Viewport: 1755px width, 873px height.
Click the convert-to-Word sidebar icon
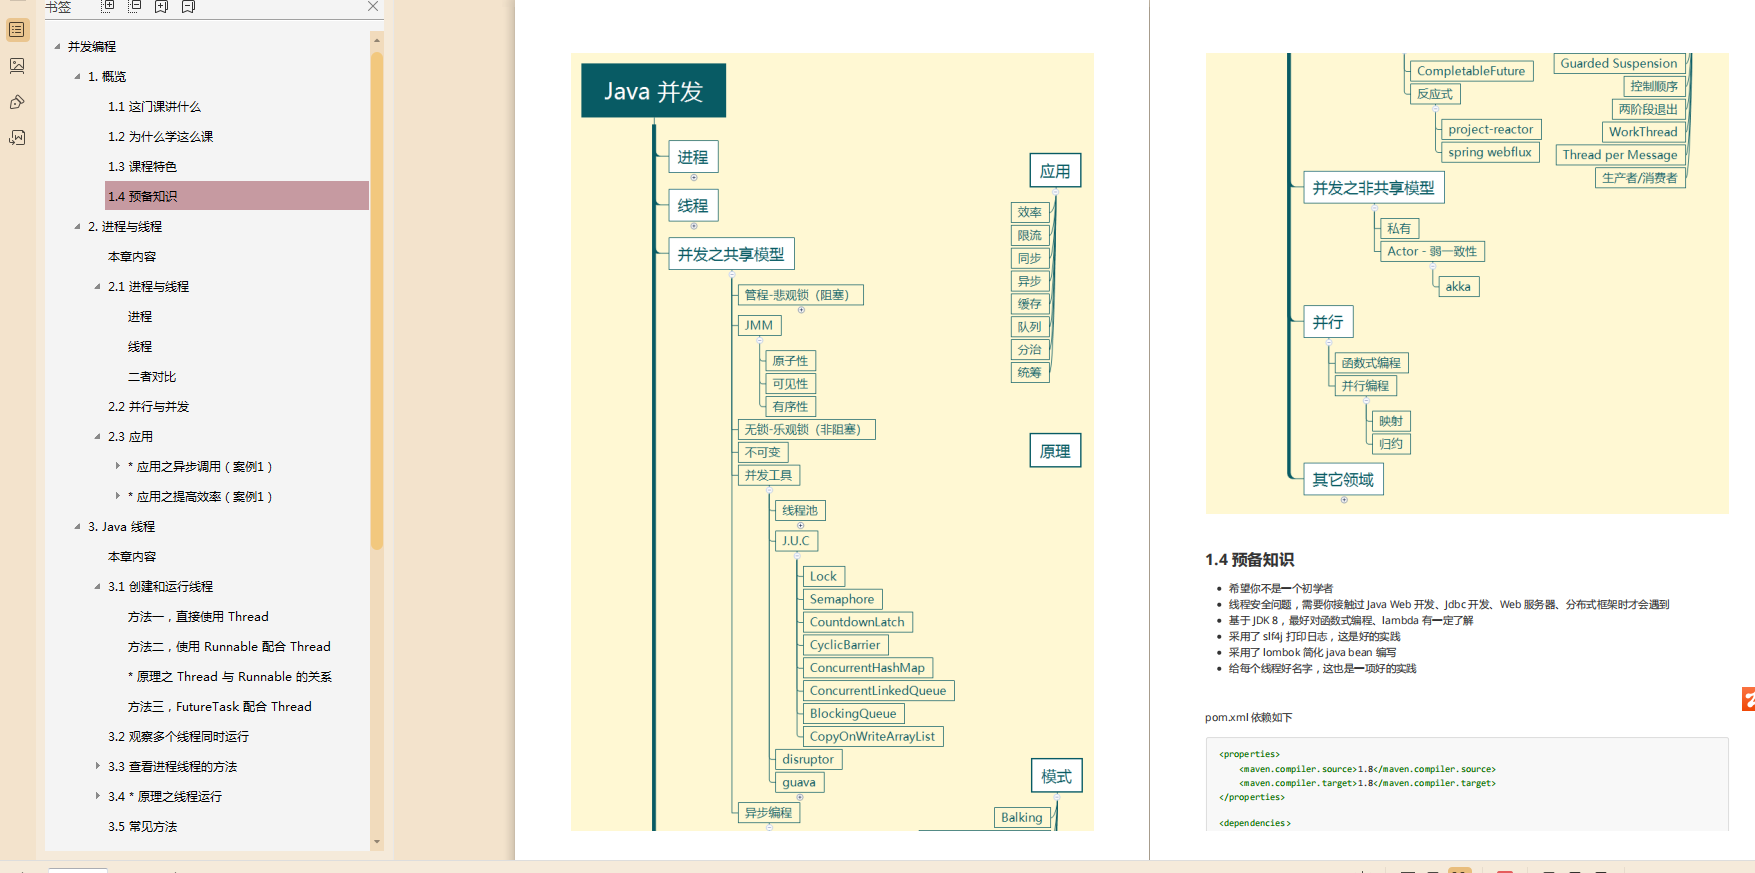click(x=17, y=138)
